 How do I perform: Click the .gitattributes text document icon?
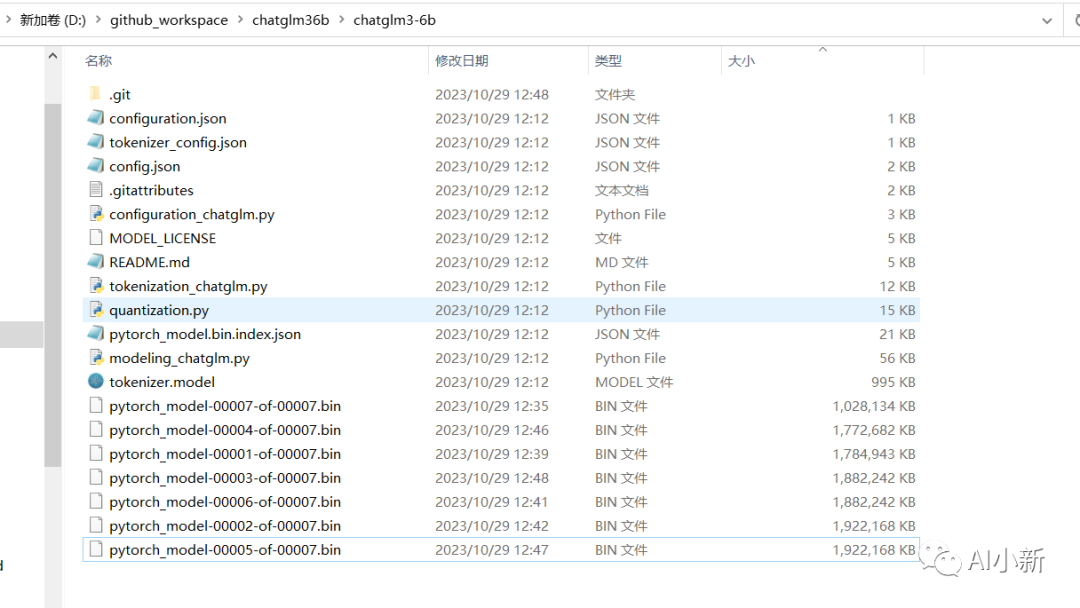click(96, 189)
